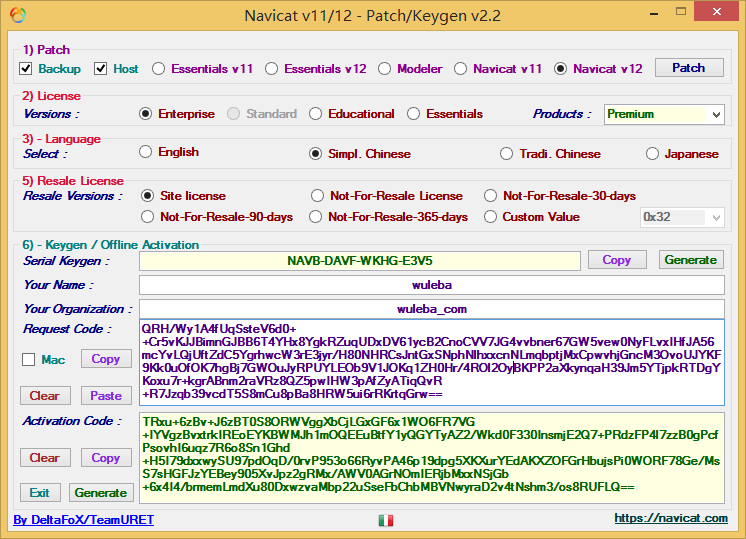
Task: Copy the Activation Code
Action: point(106,458)
